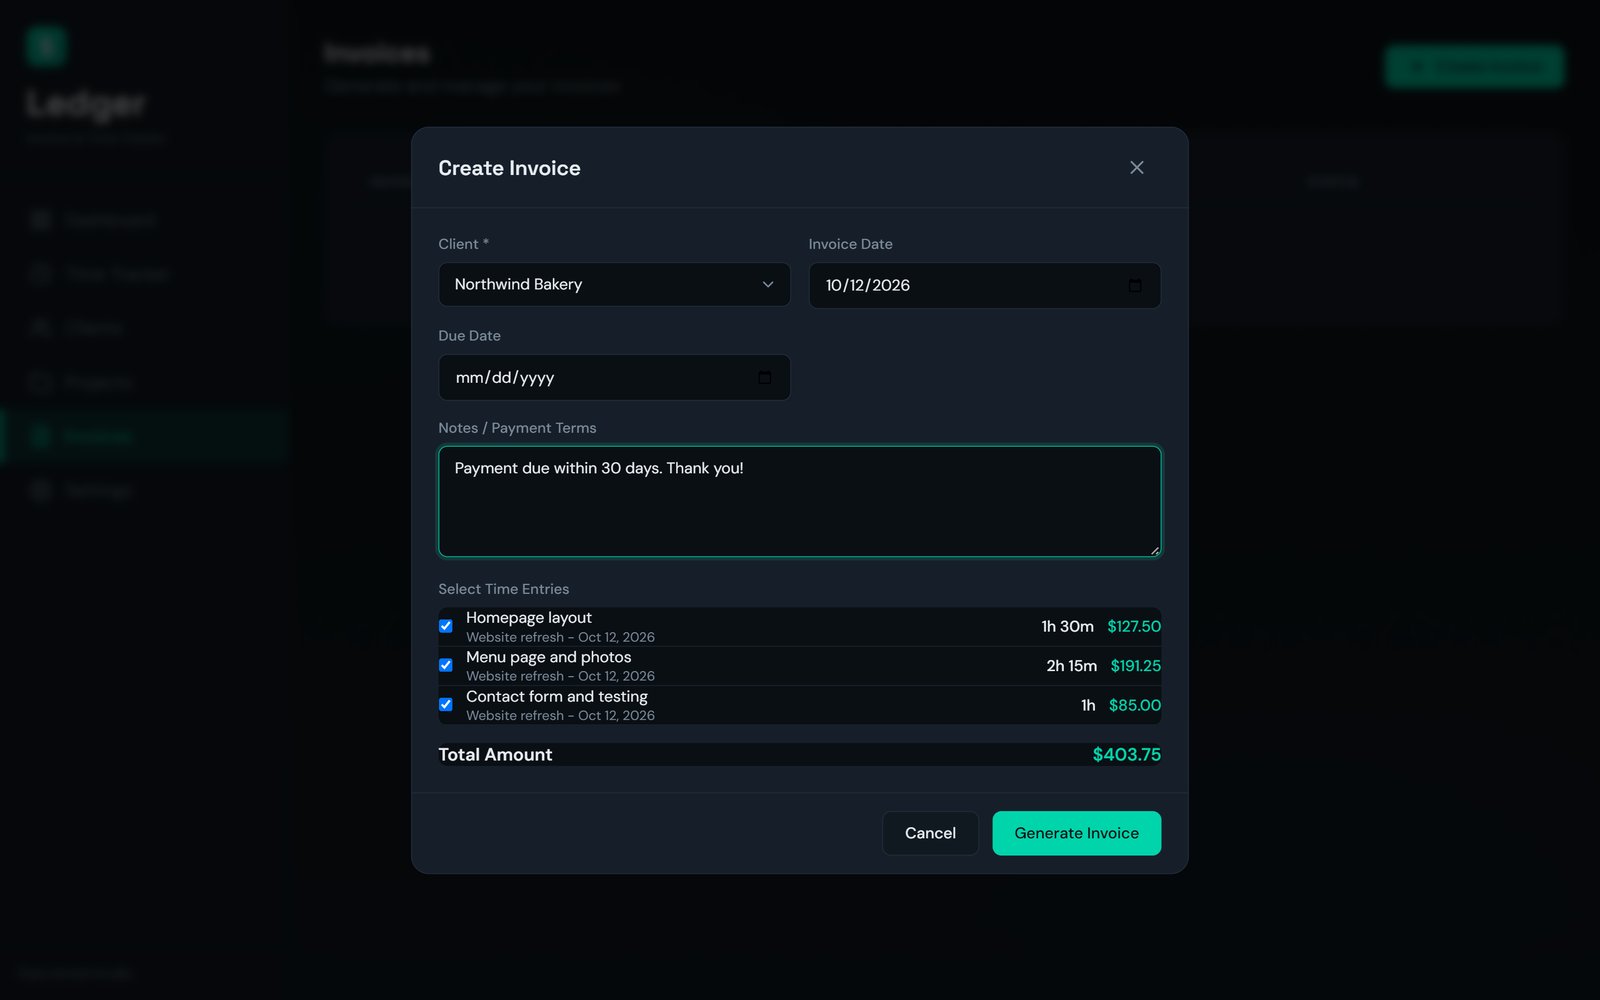Screen dimensions: 1600x1000
Task: Click the "Total Amount" label
Action: coord(495,755)
